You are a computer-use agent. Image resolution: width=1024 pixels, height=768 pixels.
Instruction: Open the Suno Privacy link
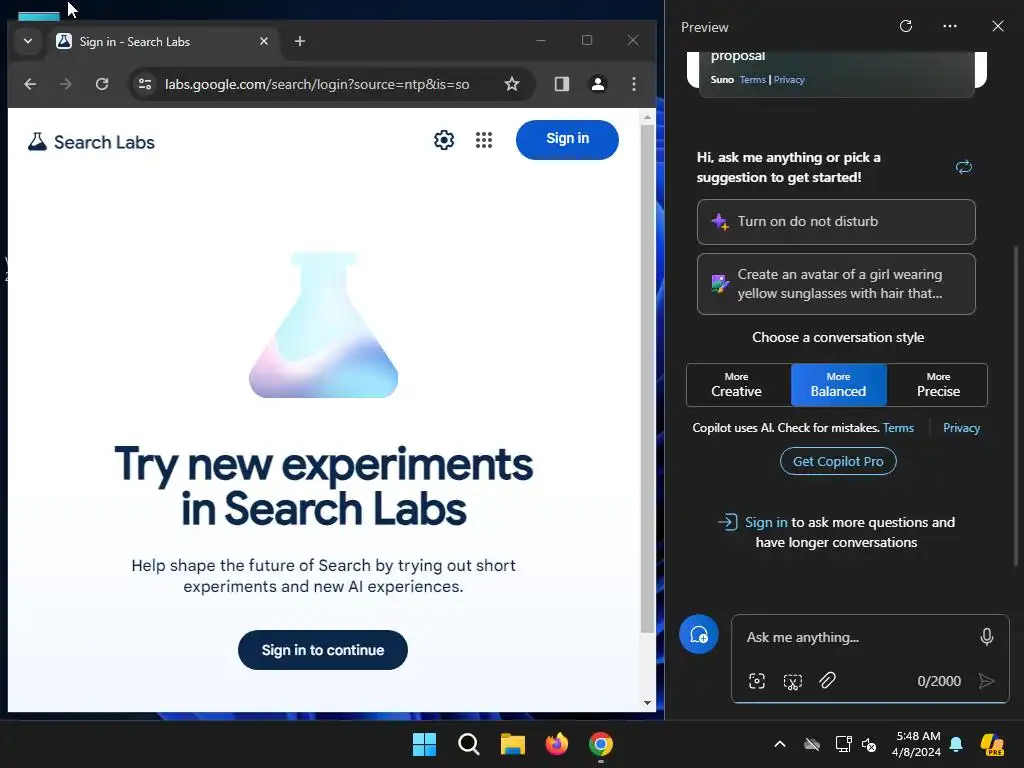point(789,80)
